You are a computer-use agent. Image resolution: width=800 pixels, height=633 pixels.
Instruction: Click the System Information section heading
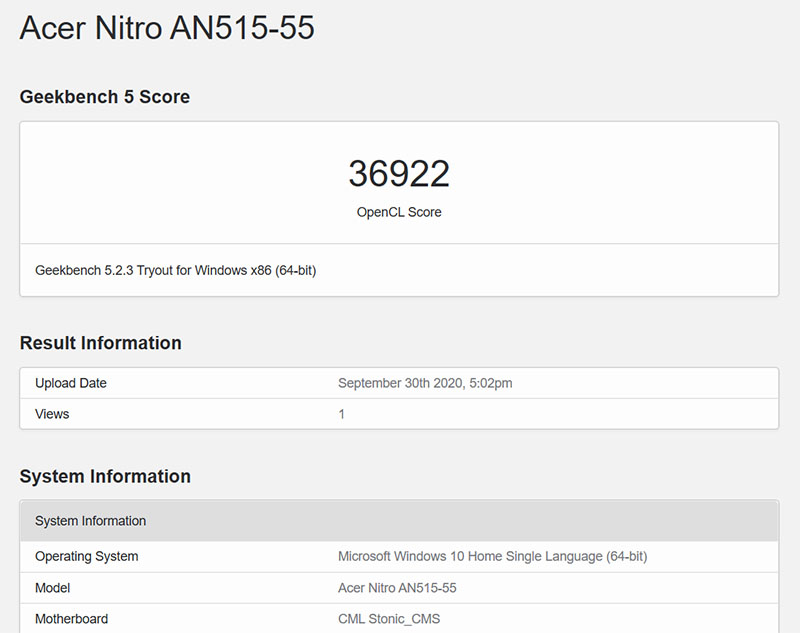click(105, 477)
